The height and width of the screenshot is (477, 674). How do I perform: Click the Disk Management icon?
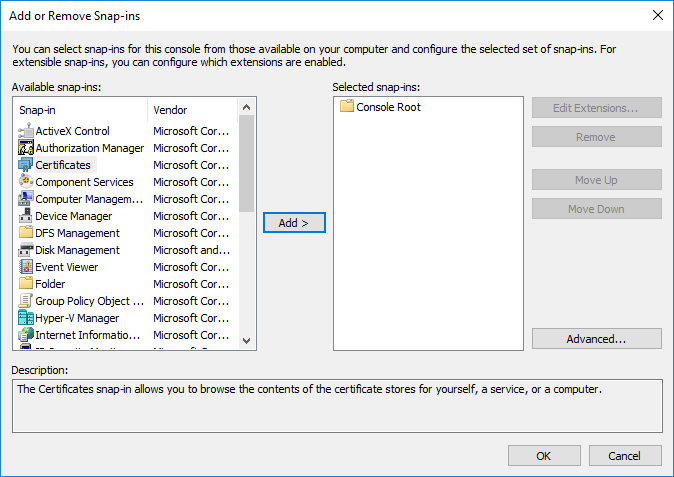click(x=26, y=250)
